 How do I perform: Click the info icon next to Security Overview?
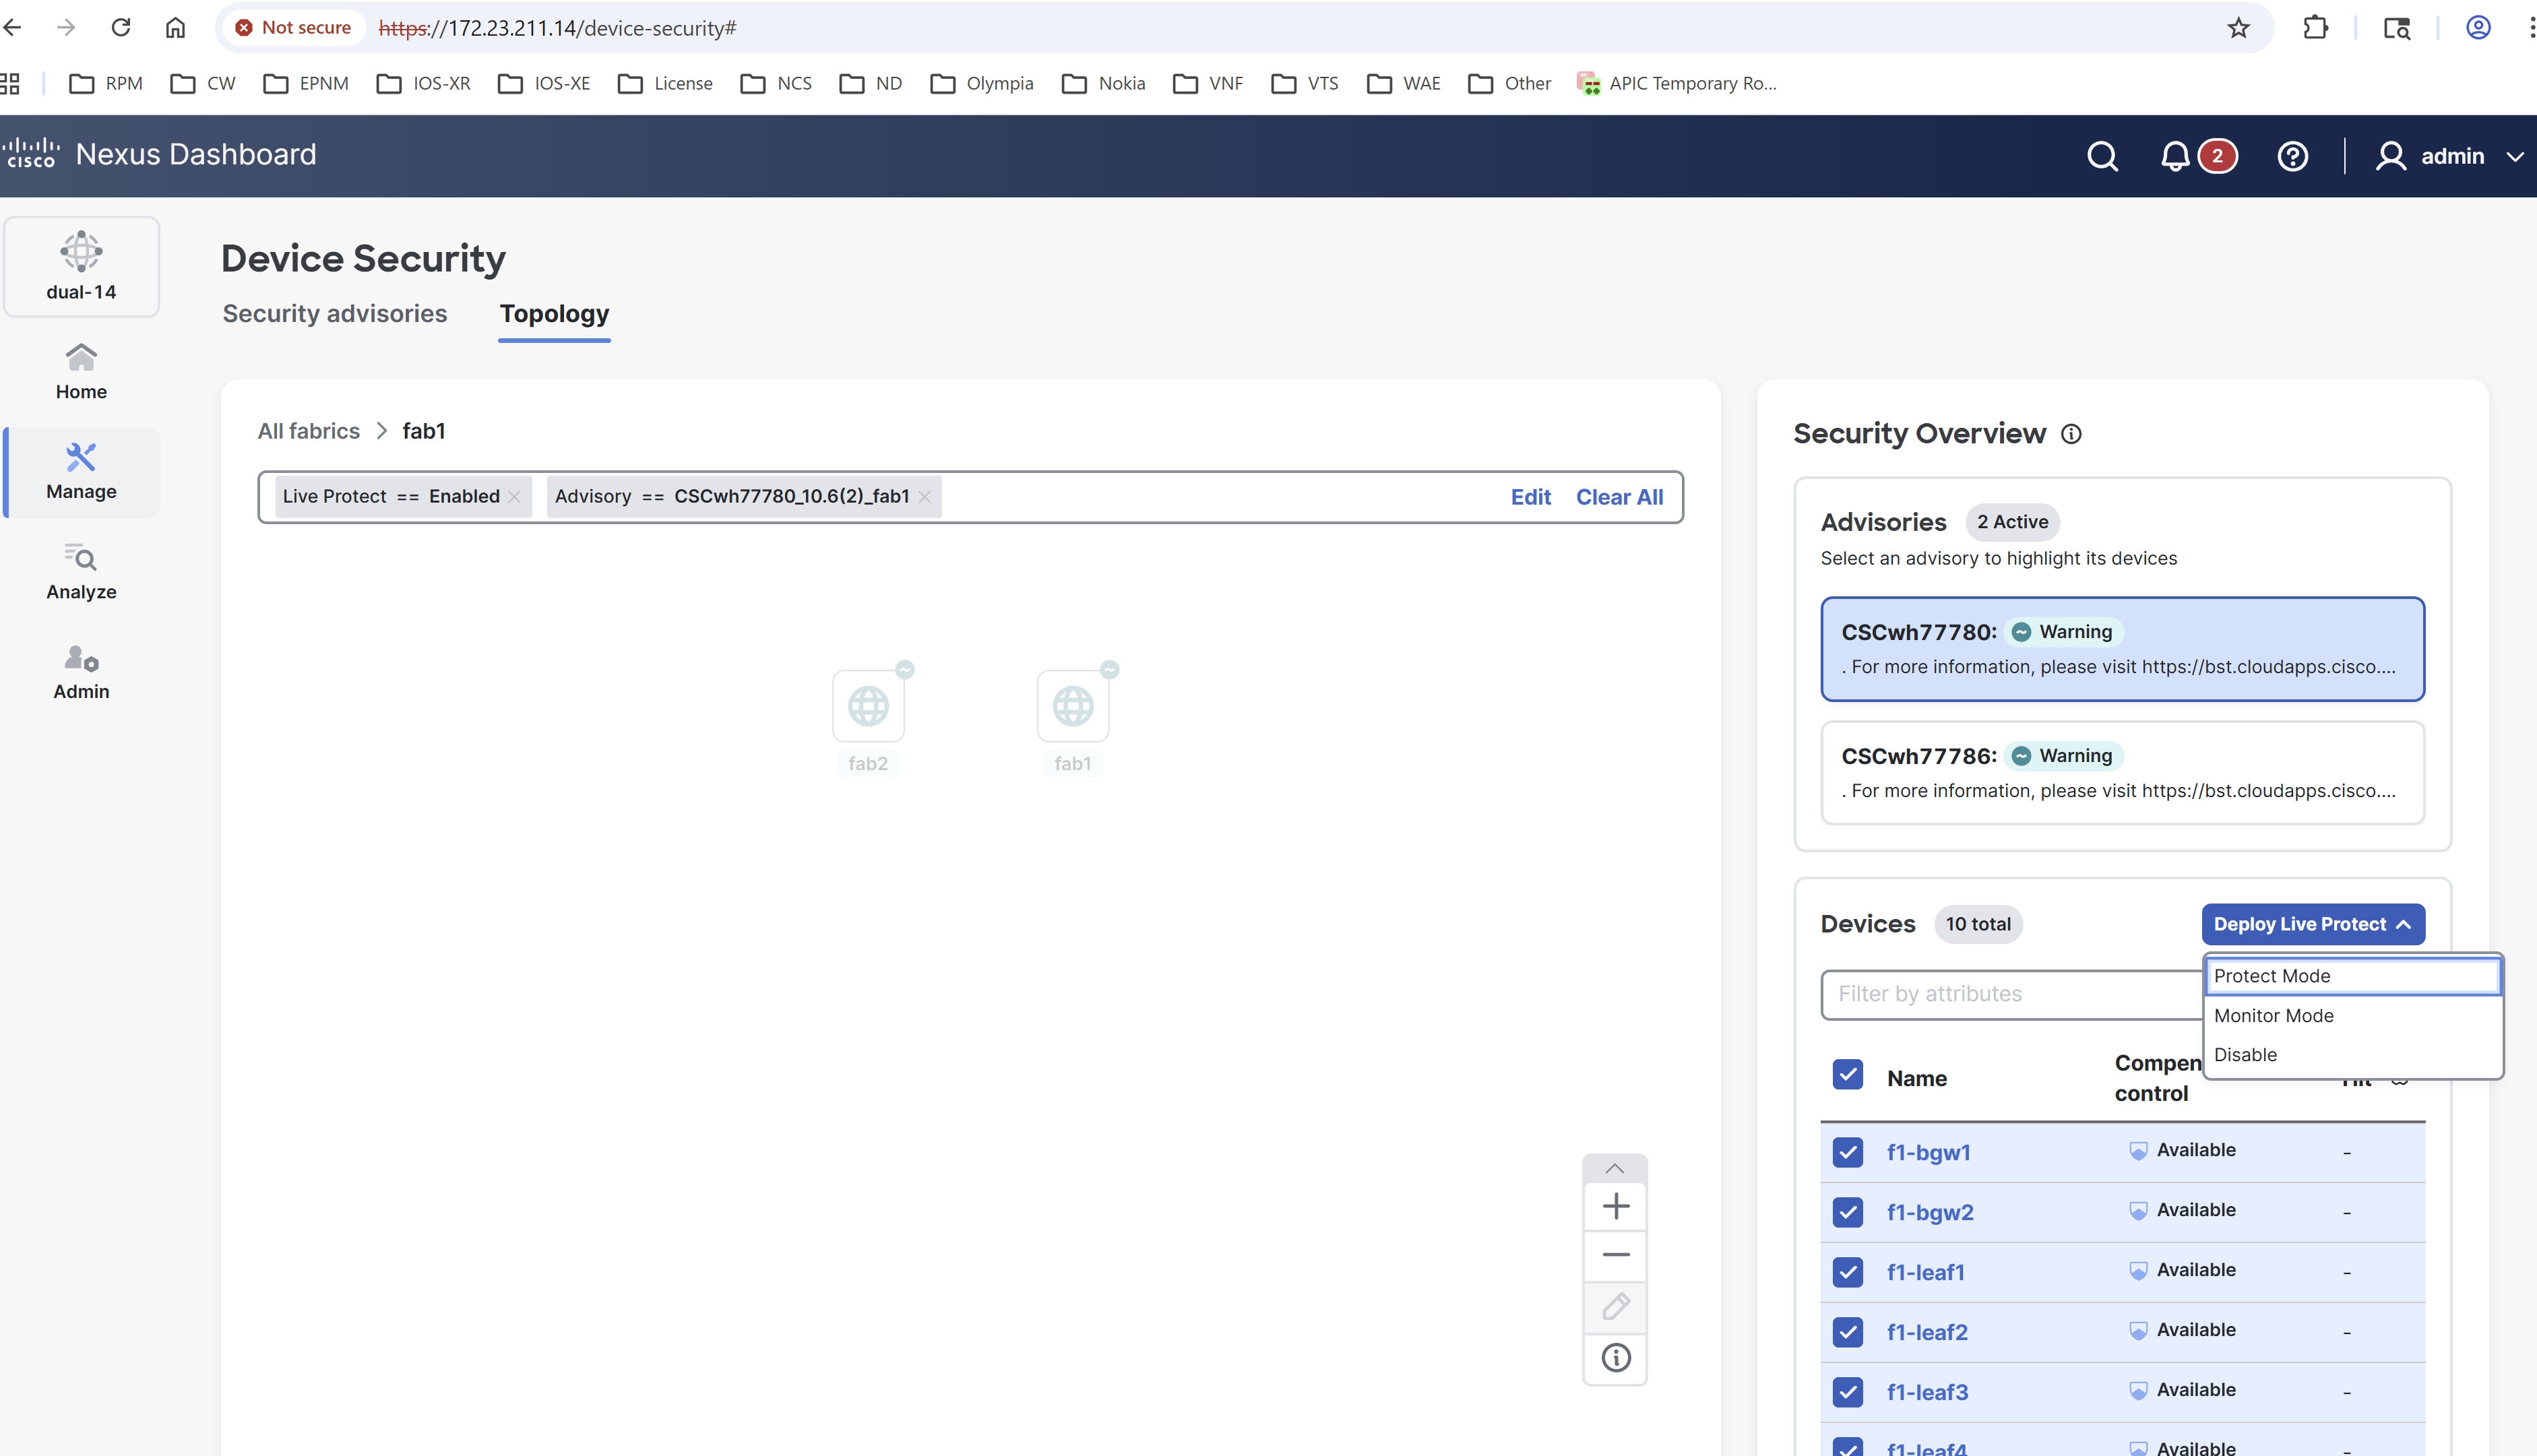click(x=2071, y=434)
